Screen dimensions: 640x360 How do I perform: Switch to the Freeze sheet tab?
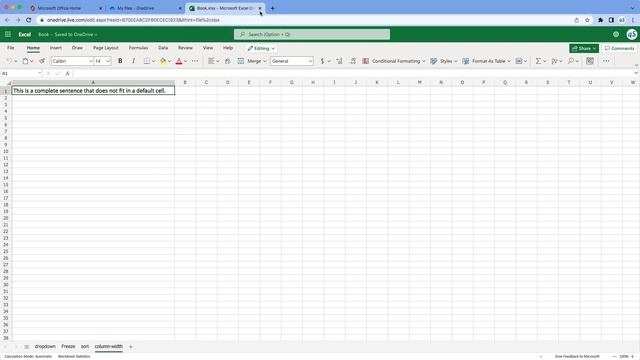pyautogui.click(x=68, y=347)
